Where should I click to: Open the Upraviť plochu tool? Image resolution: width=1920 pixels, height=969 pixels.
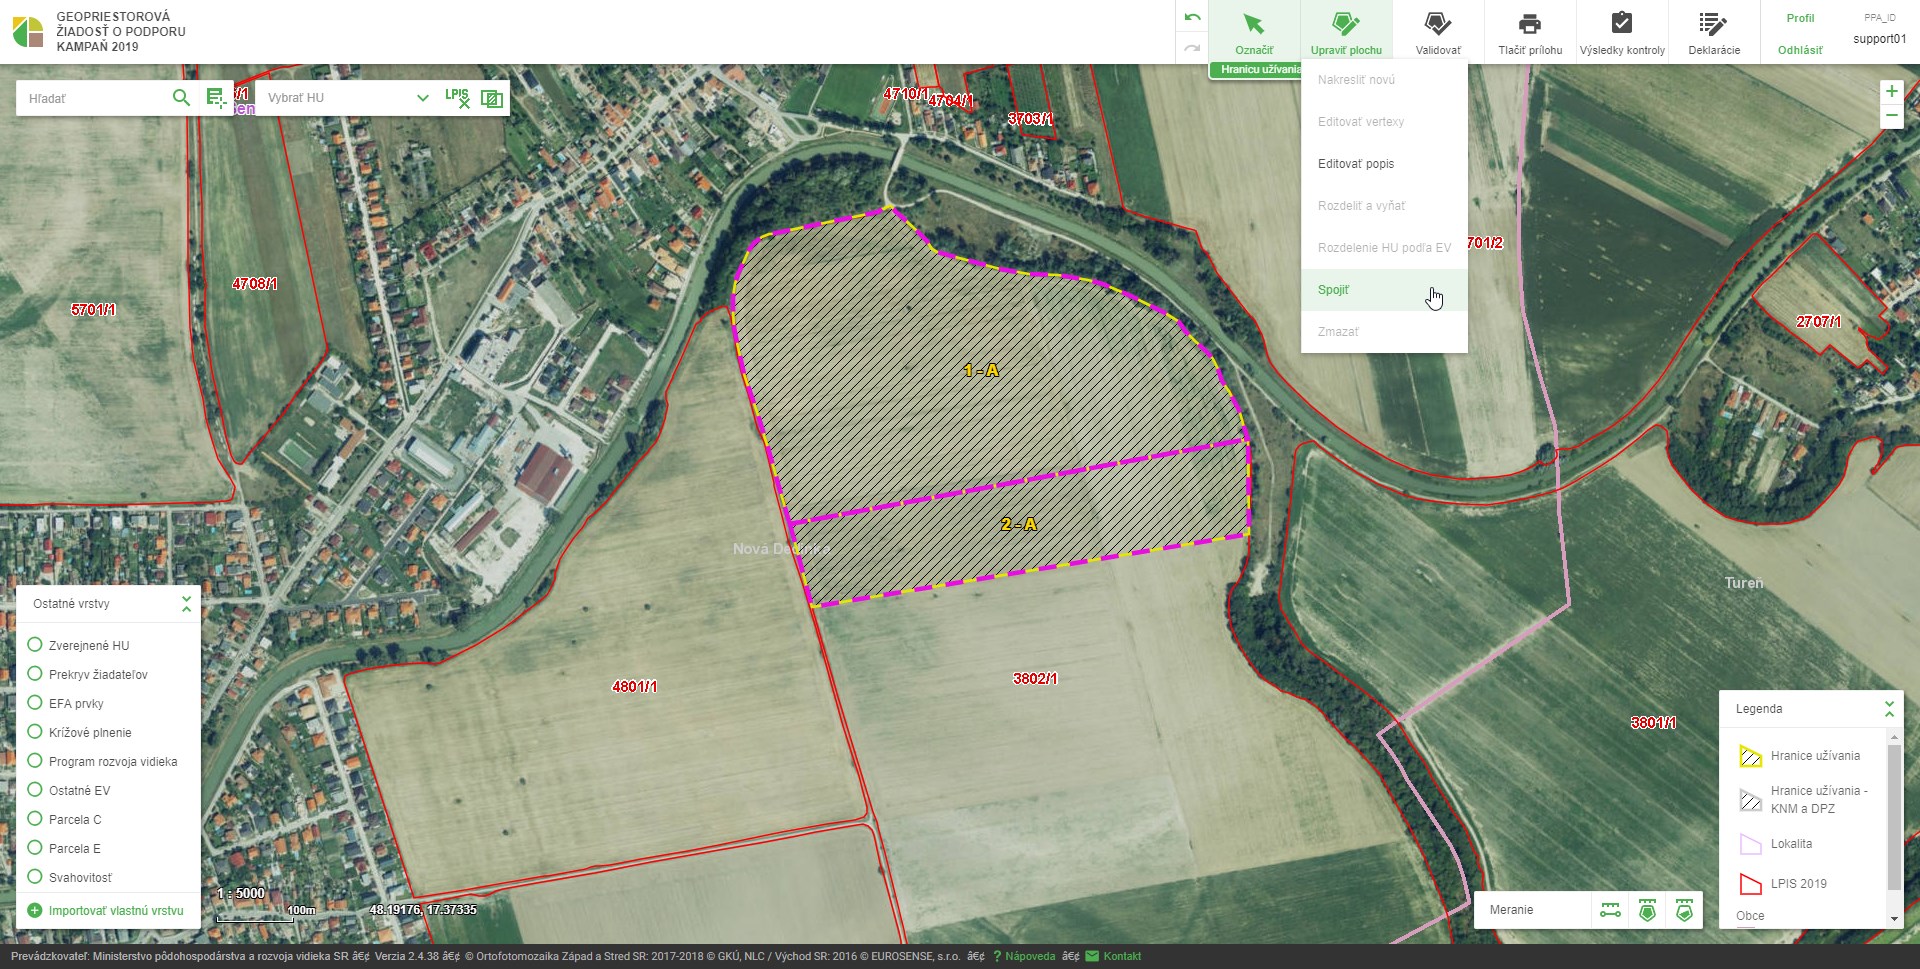click(1346, 32)
